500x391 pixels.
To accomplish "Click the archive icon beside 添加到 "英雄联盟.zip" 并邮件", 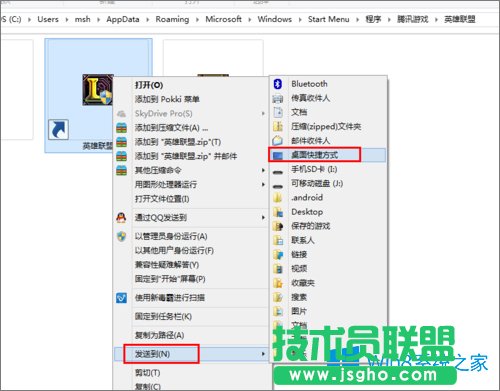I will pyautogui.click(x=121, y=156).
